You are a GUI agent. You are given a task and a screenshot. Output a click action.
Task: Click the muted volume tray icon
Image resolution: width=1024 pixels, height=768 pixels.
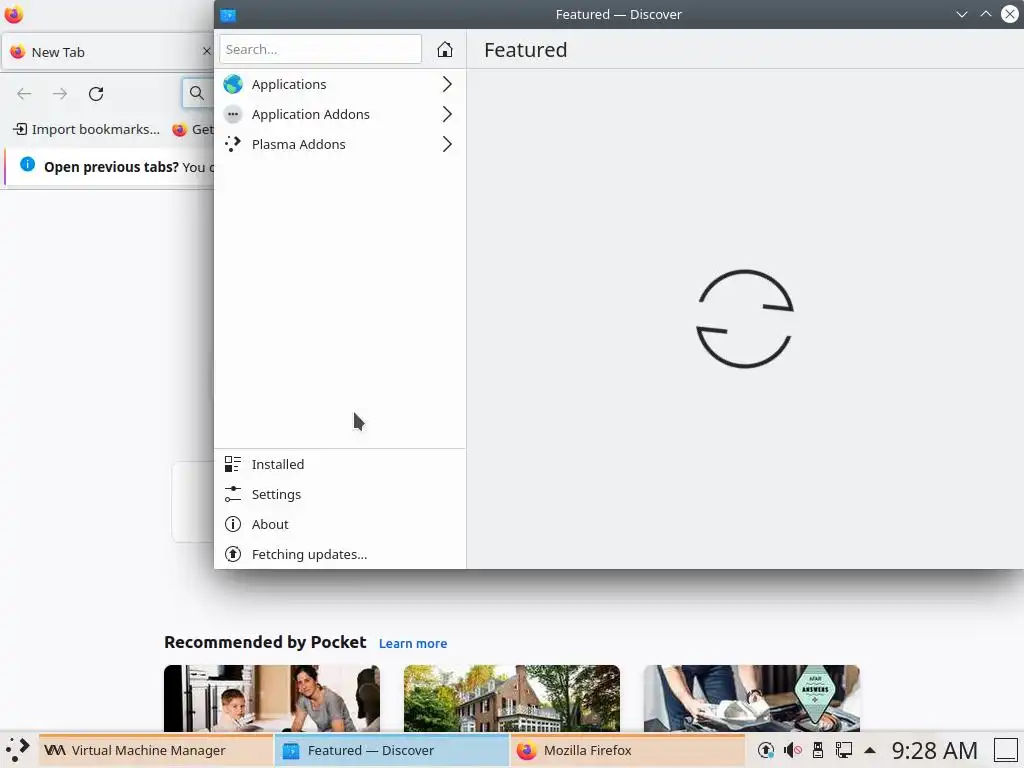pos(792,750)
